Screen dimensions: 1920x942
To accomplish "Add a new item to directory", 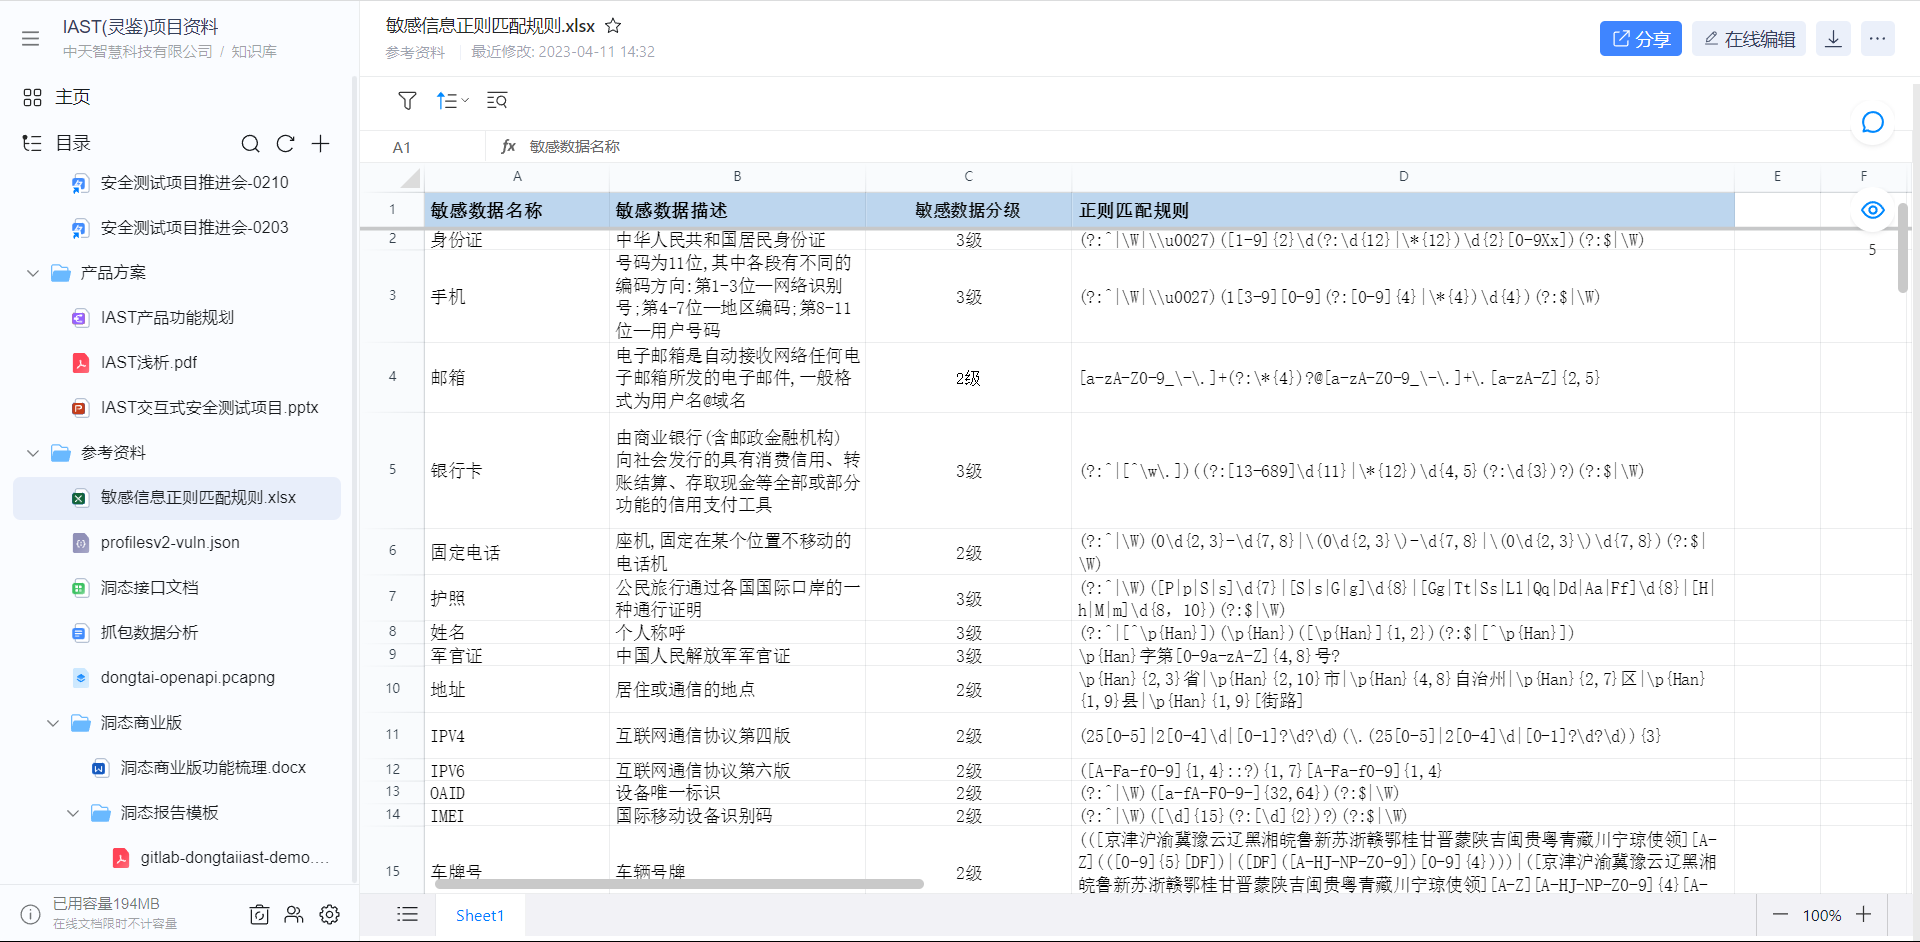I will (x=320, y=144).
